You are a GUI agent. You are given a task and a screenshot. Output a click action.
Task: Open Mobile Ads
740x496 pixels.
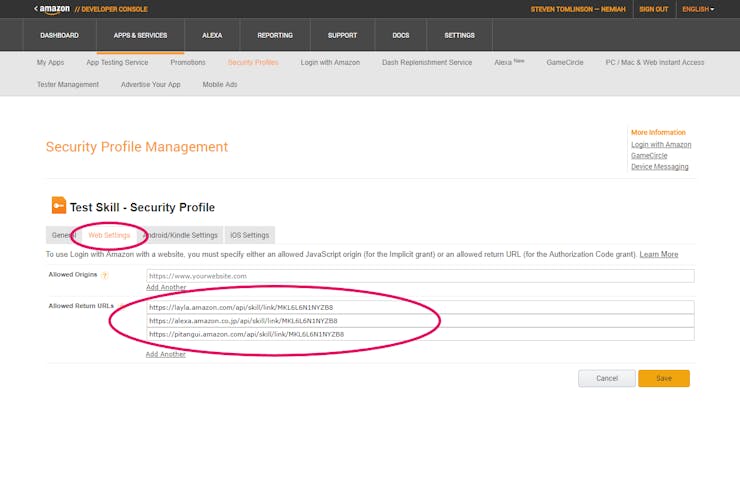point(219,84)
